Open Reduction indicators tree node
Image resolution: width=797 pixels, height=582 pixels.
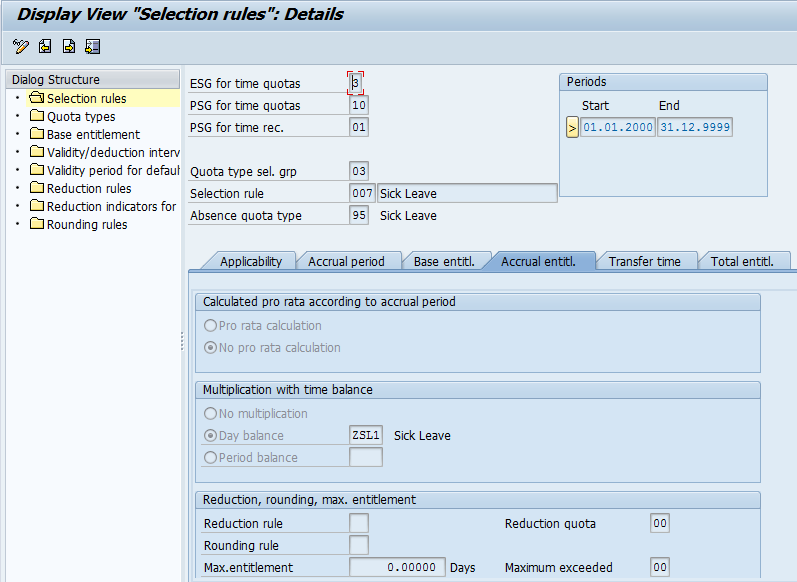click(x=110, y=207)
